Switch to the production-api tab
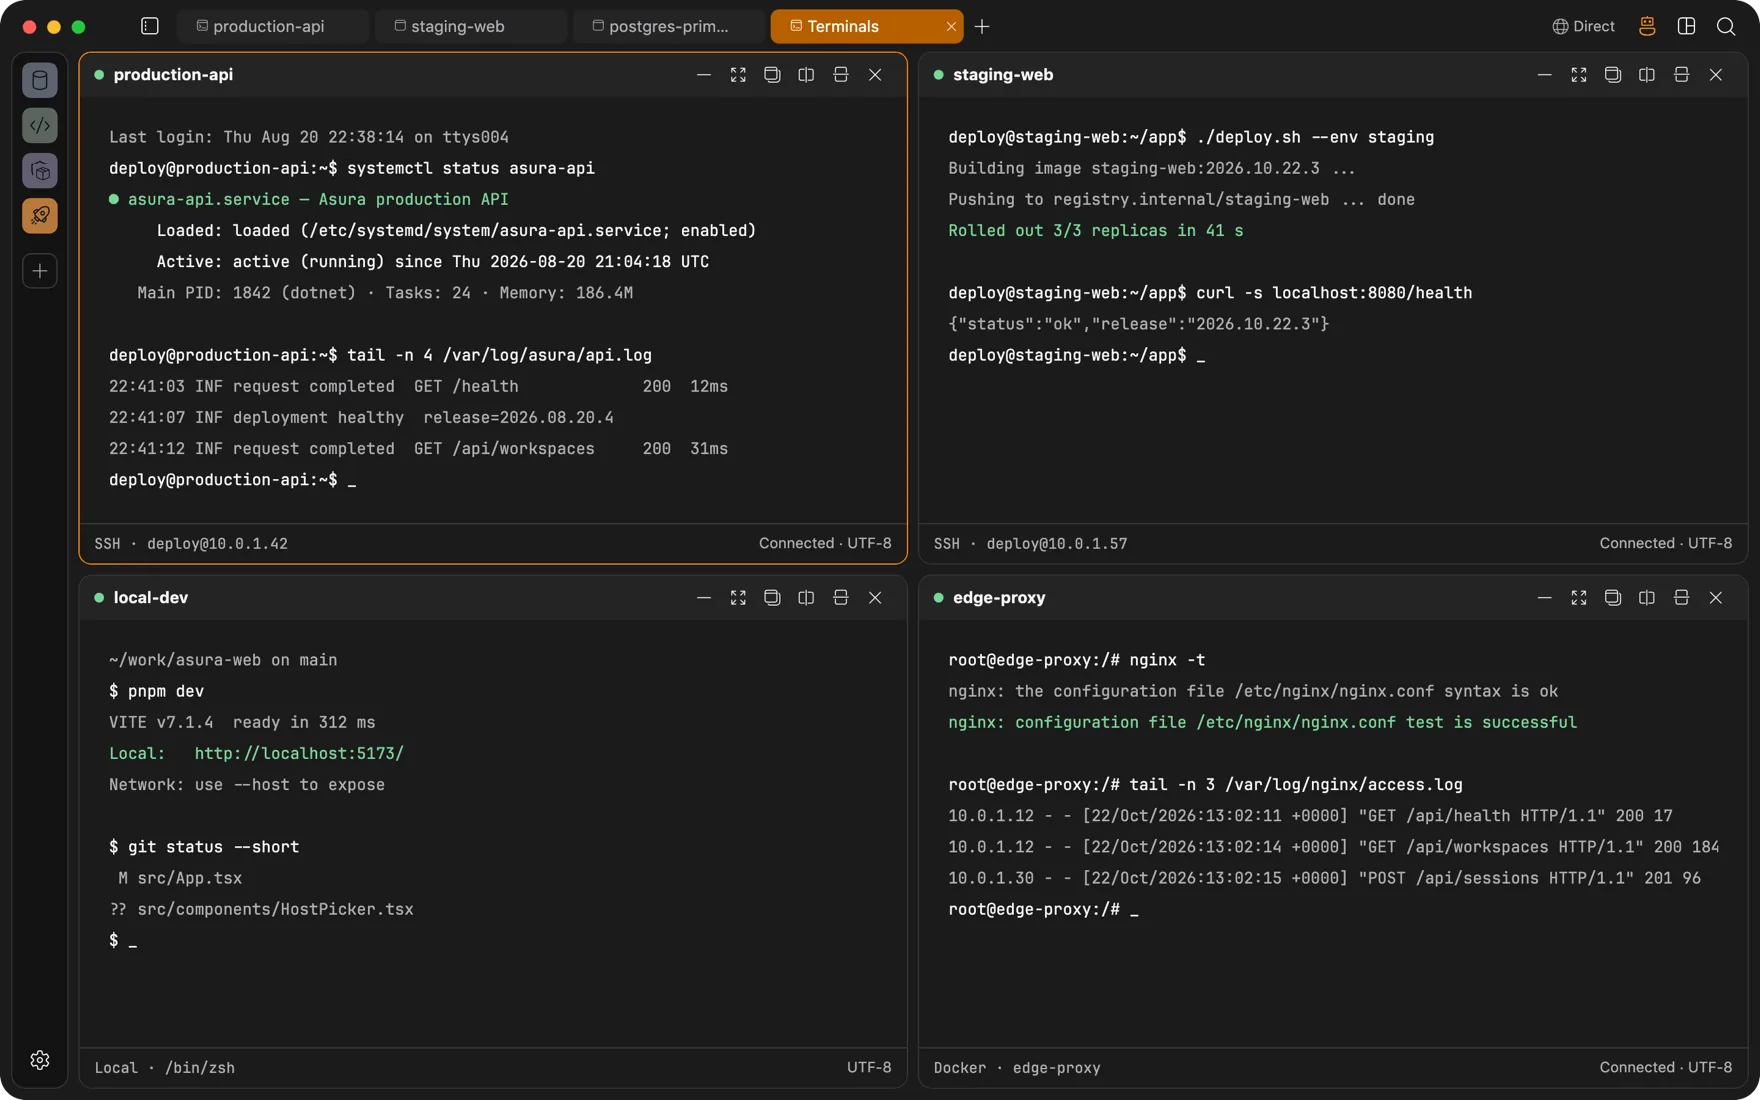This screenshot has width=1760, height=1100. pos(273,26)
